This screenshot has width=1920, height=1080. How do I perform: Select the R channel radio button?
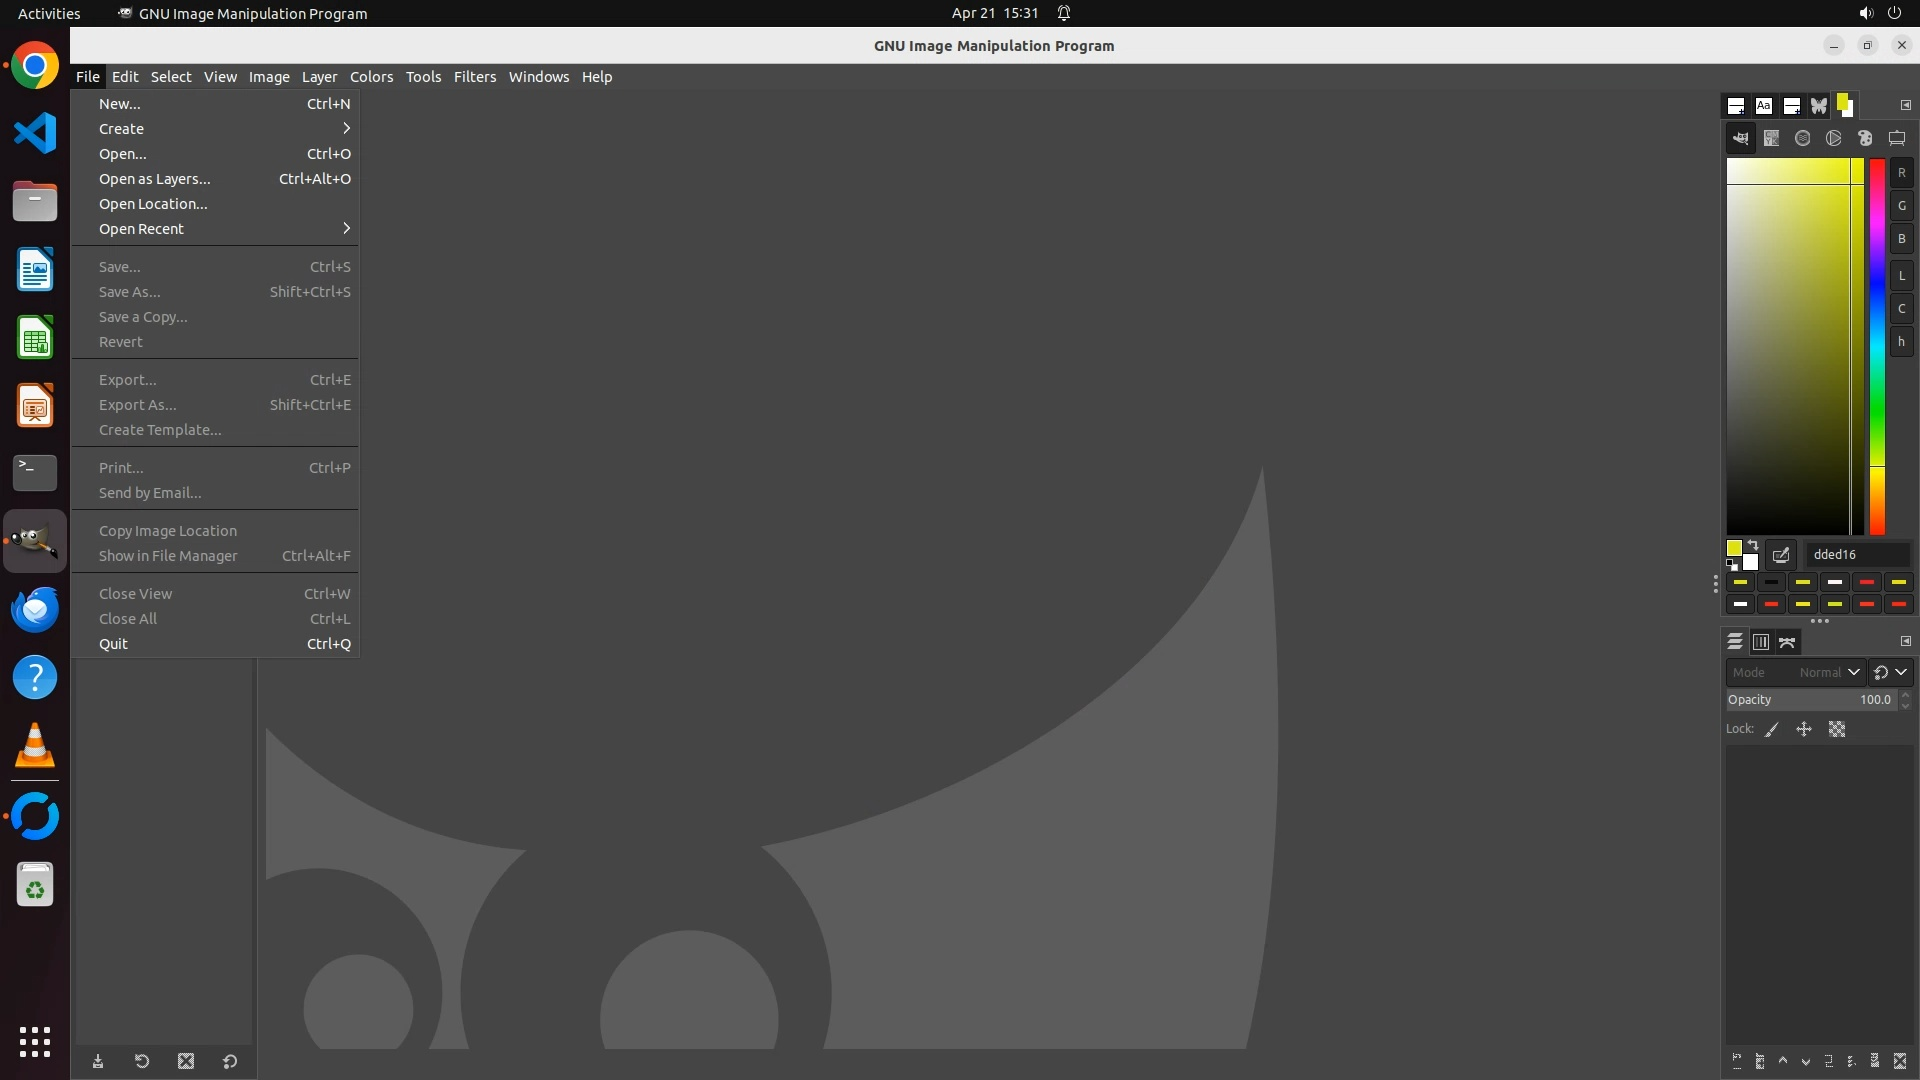pyautogui.click(x=1901, y=173)
